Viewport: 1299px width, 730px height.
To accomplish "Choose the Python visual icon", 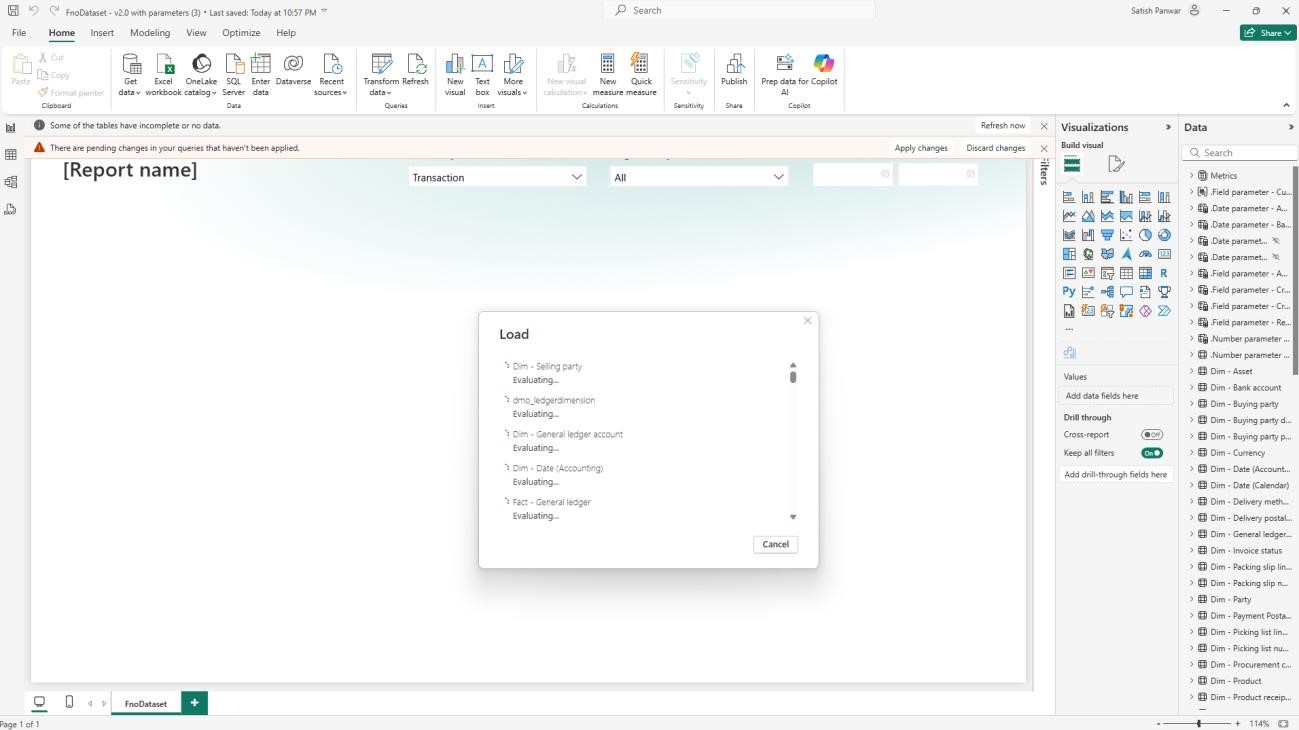I will click(x=1069, y=292).
